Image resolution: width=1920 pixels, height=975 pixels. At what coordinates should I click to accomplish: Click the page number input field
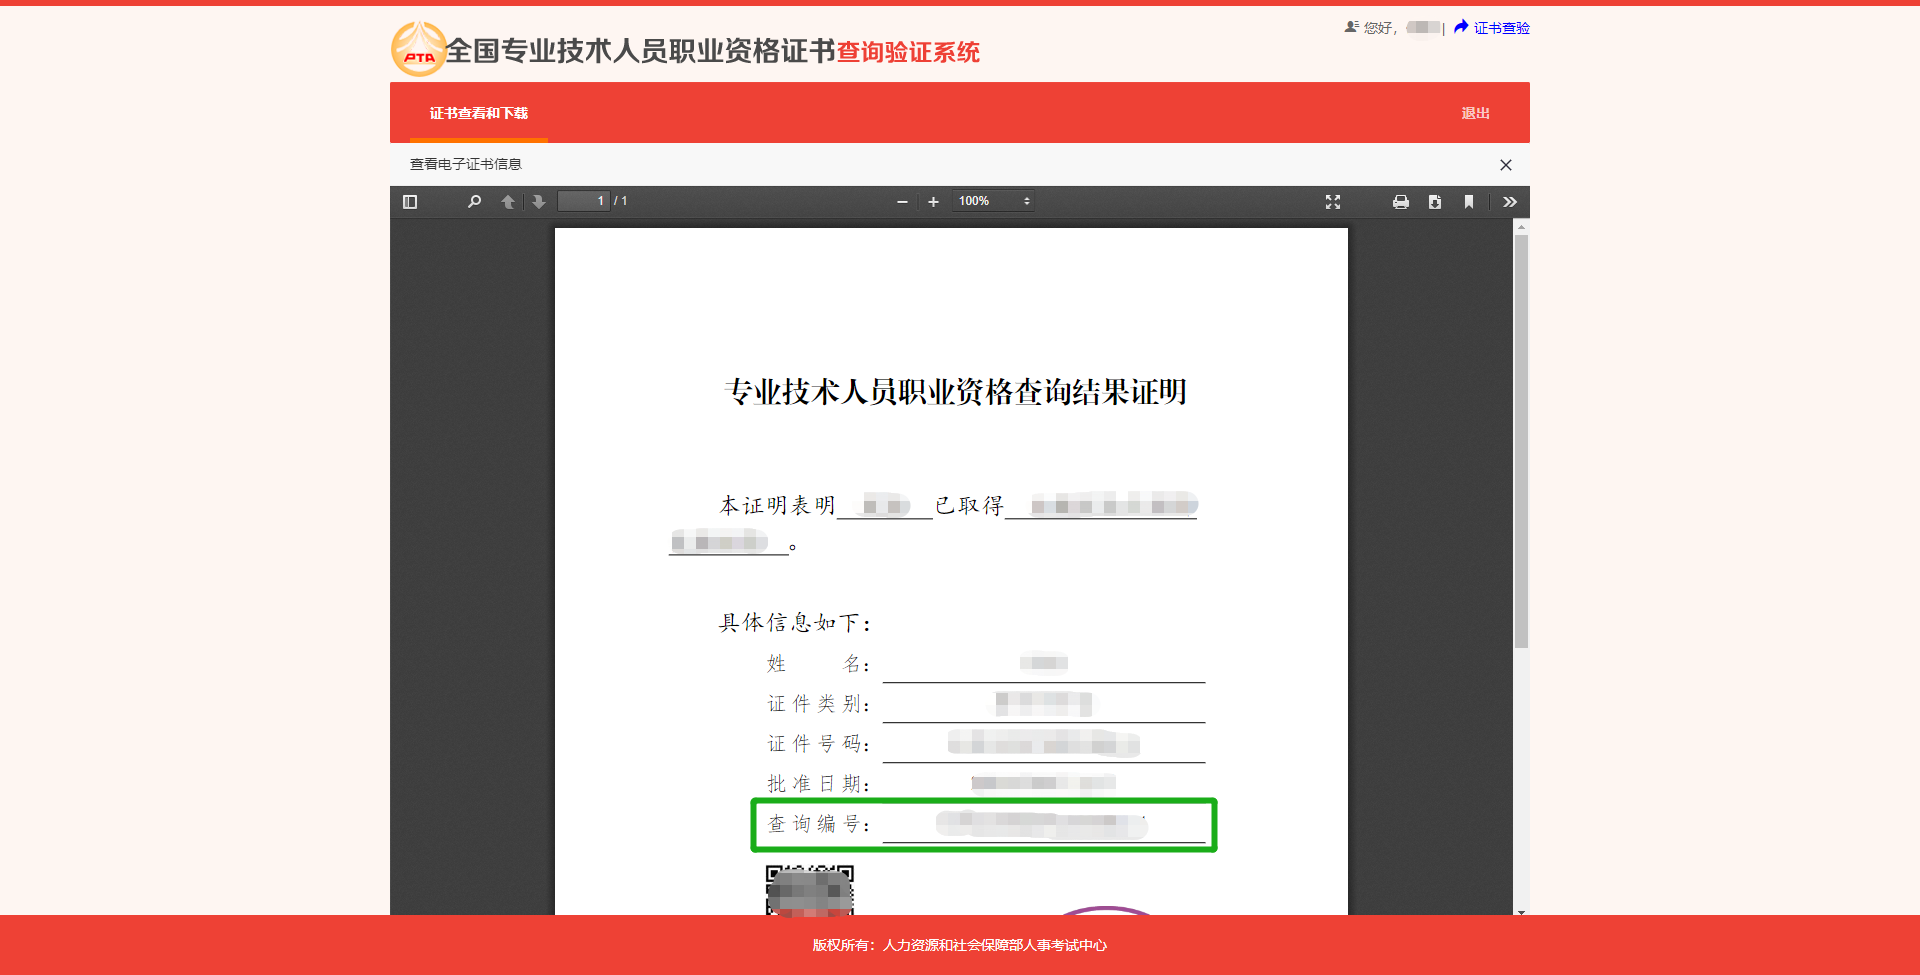[x=584, y=201]
